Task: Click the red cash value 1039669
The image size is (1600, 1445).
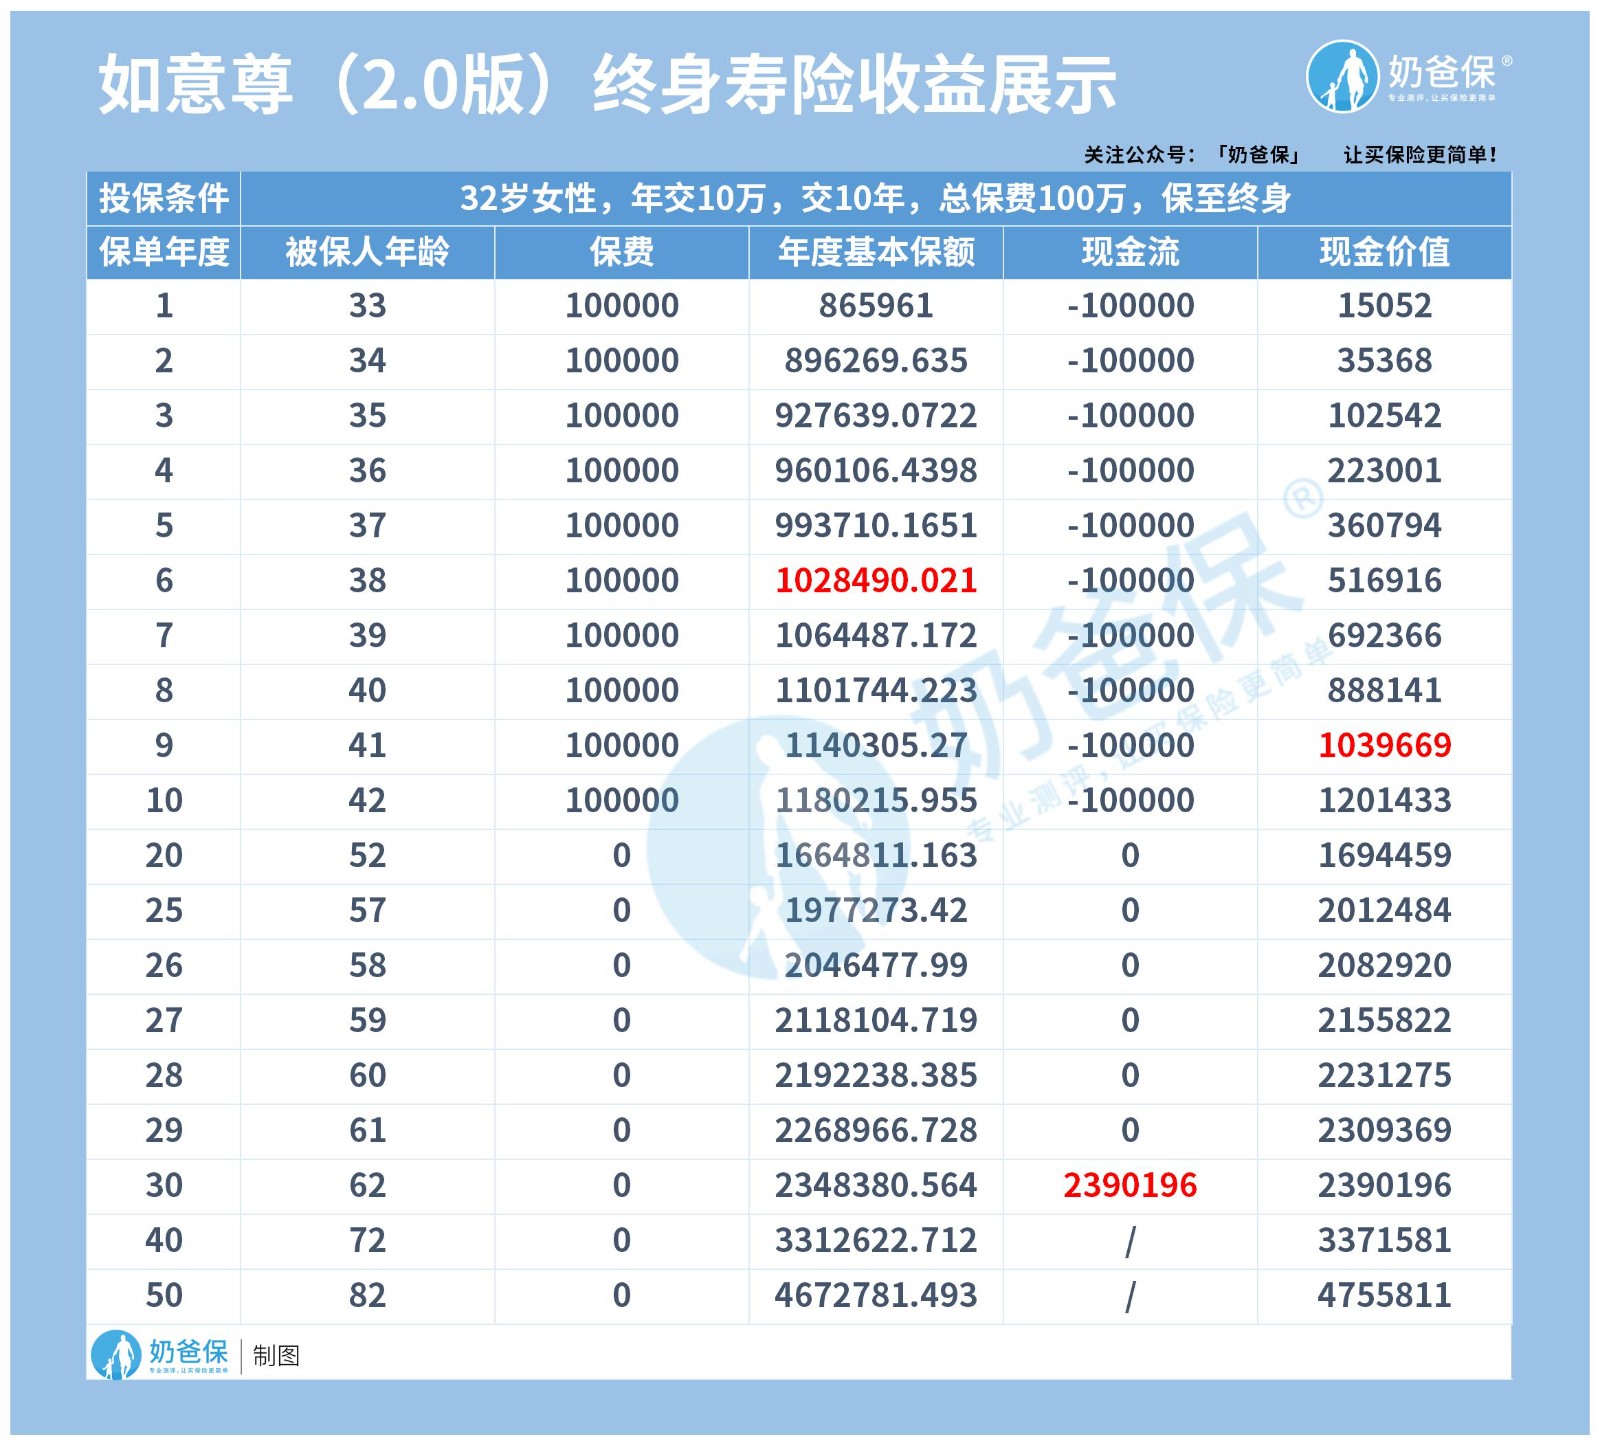Action: click(x=1385, y=746)
